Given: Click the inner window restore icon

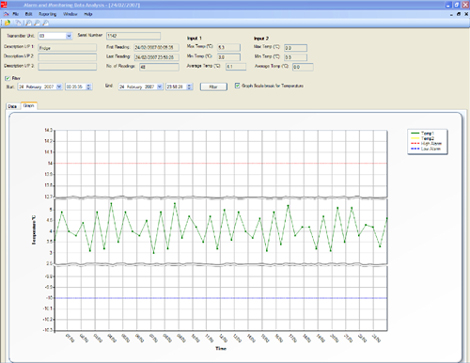Looking at the screenshot, I should point(459,14).
